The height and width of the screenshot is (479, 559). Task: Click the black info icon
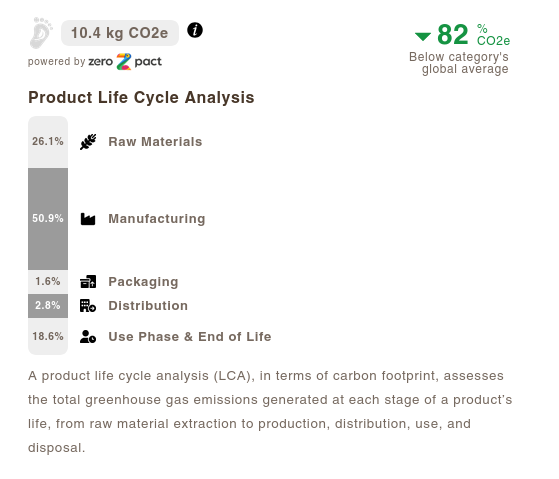click(195, 30)
